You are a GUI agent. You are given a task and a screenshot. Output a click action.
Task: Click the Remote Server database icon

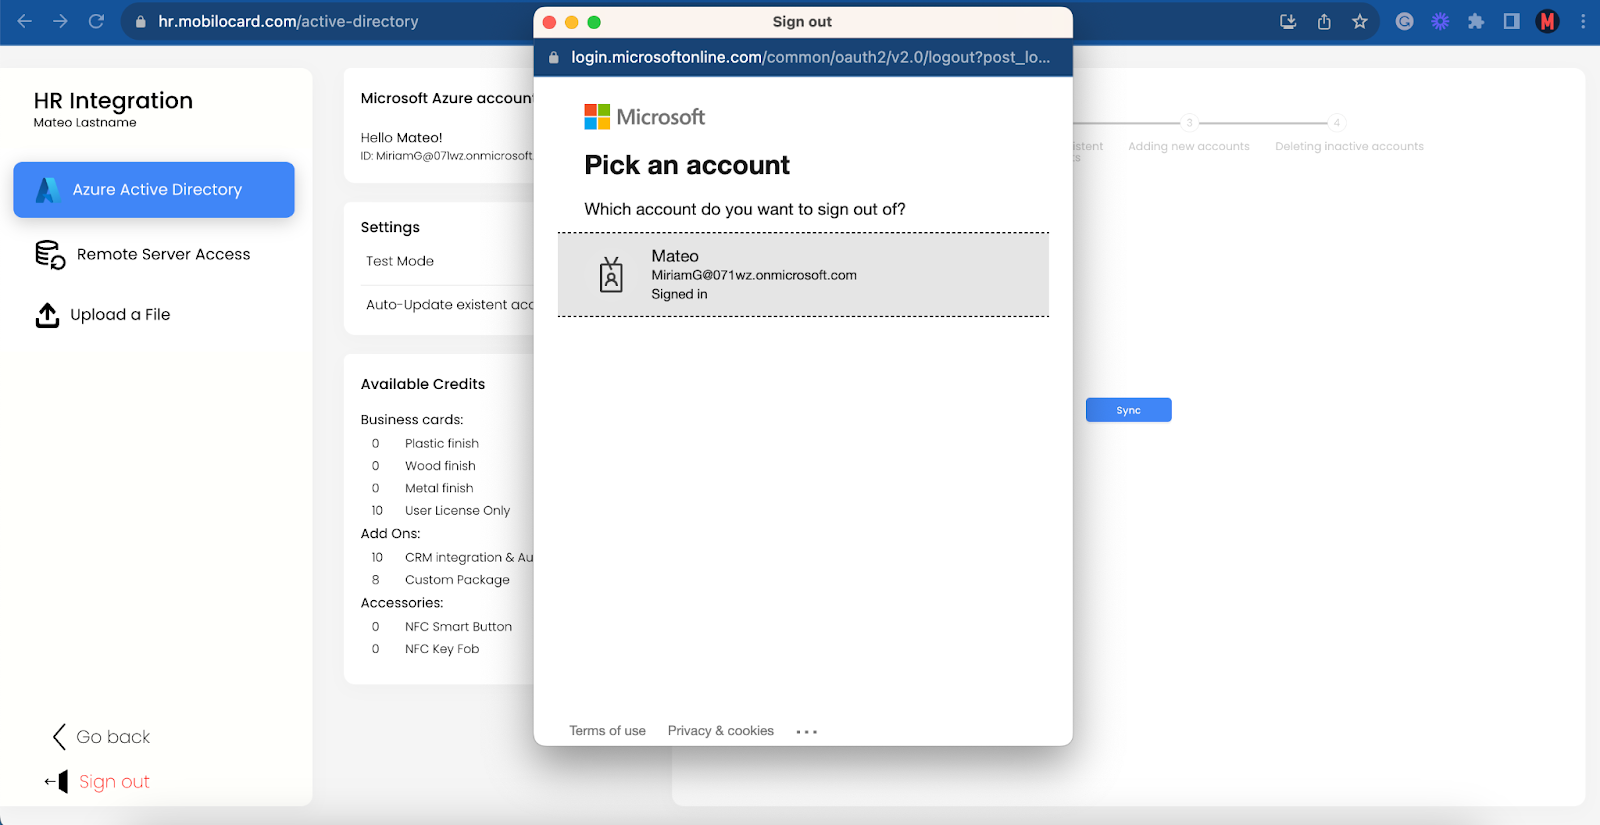50,255
